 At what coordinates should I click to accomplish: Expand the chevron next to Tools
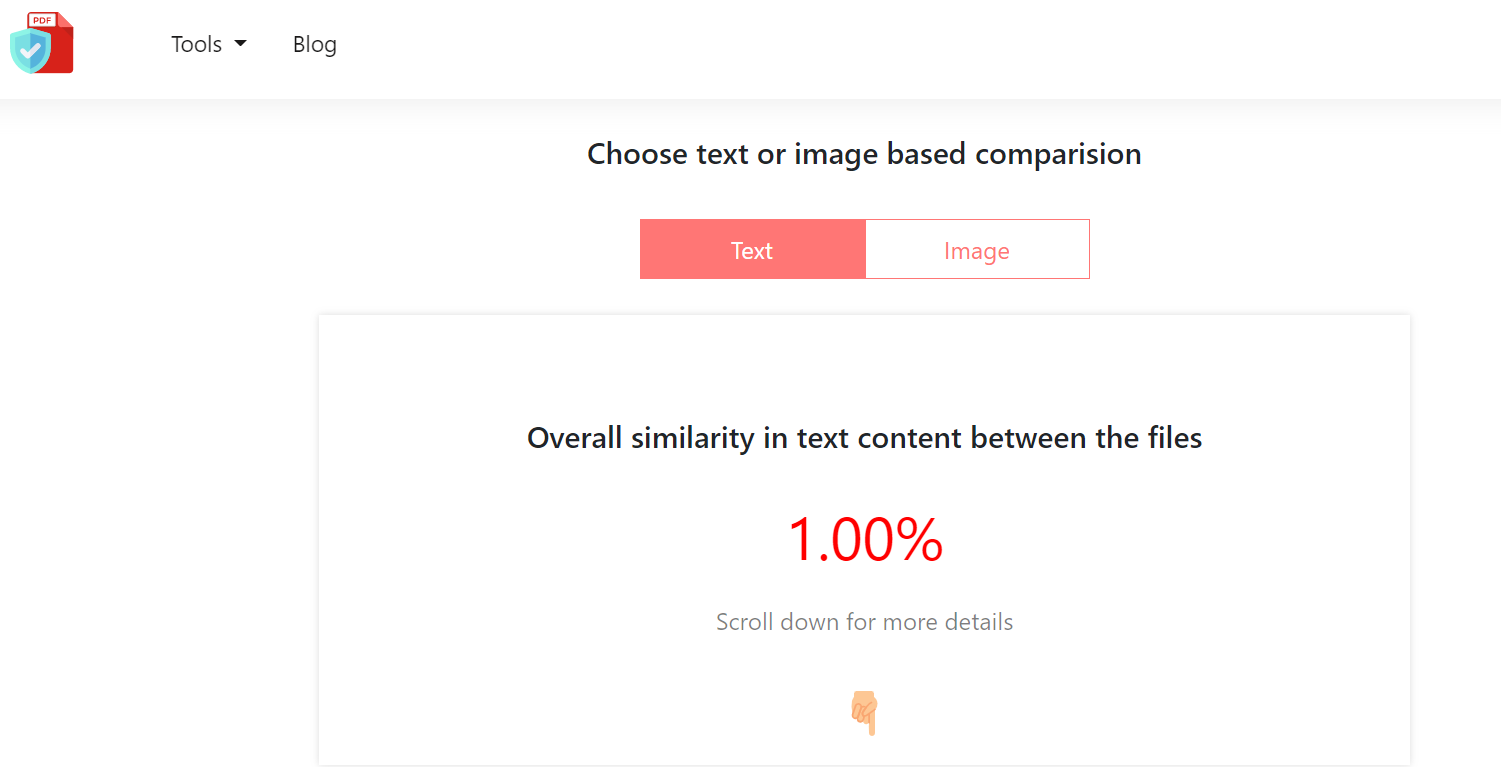pos(240,44)
